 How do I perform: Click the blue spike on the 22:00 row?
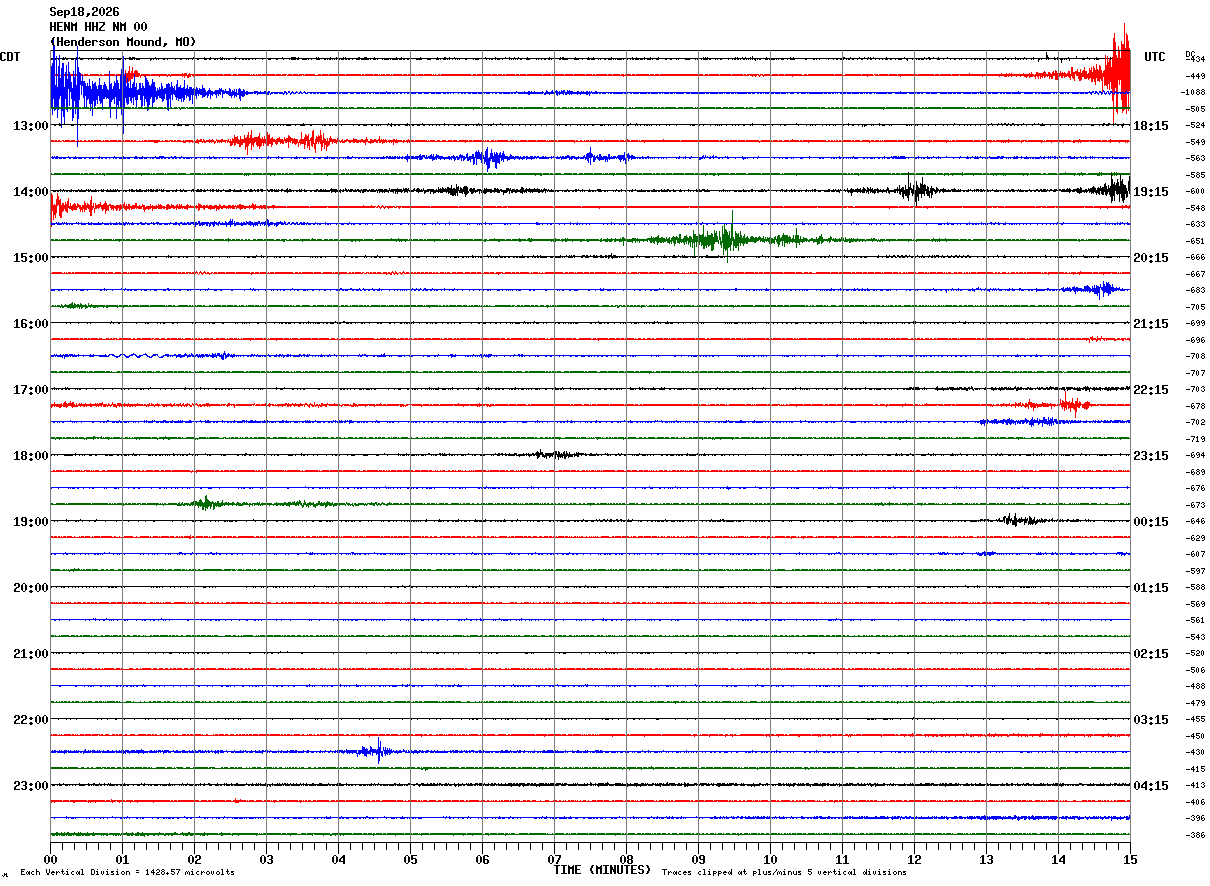pyautogui.click(x=376, y=751)
